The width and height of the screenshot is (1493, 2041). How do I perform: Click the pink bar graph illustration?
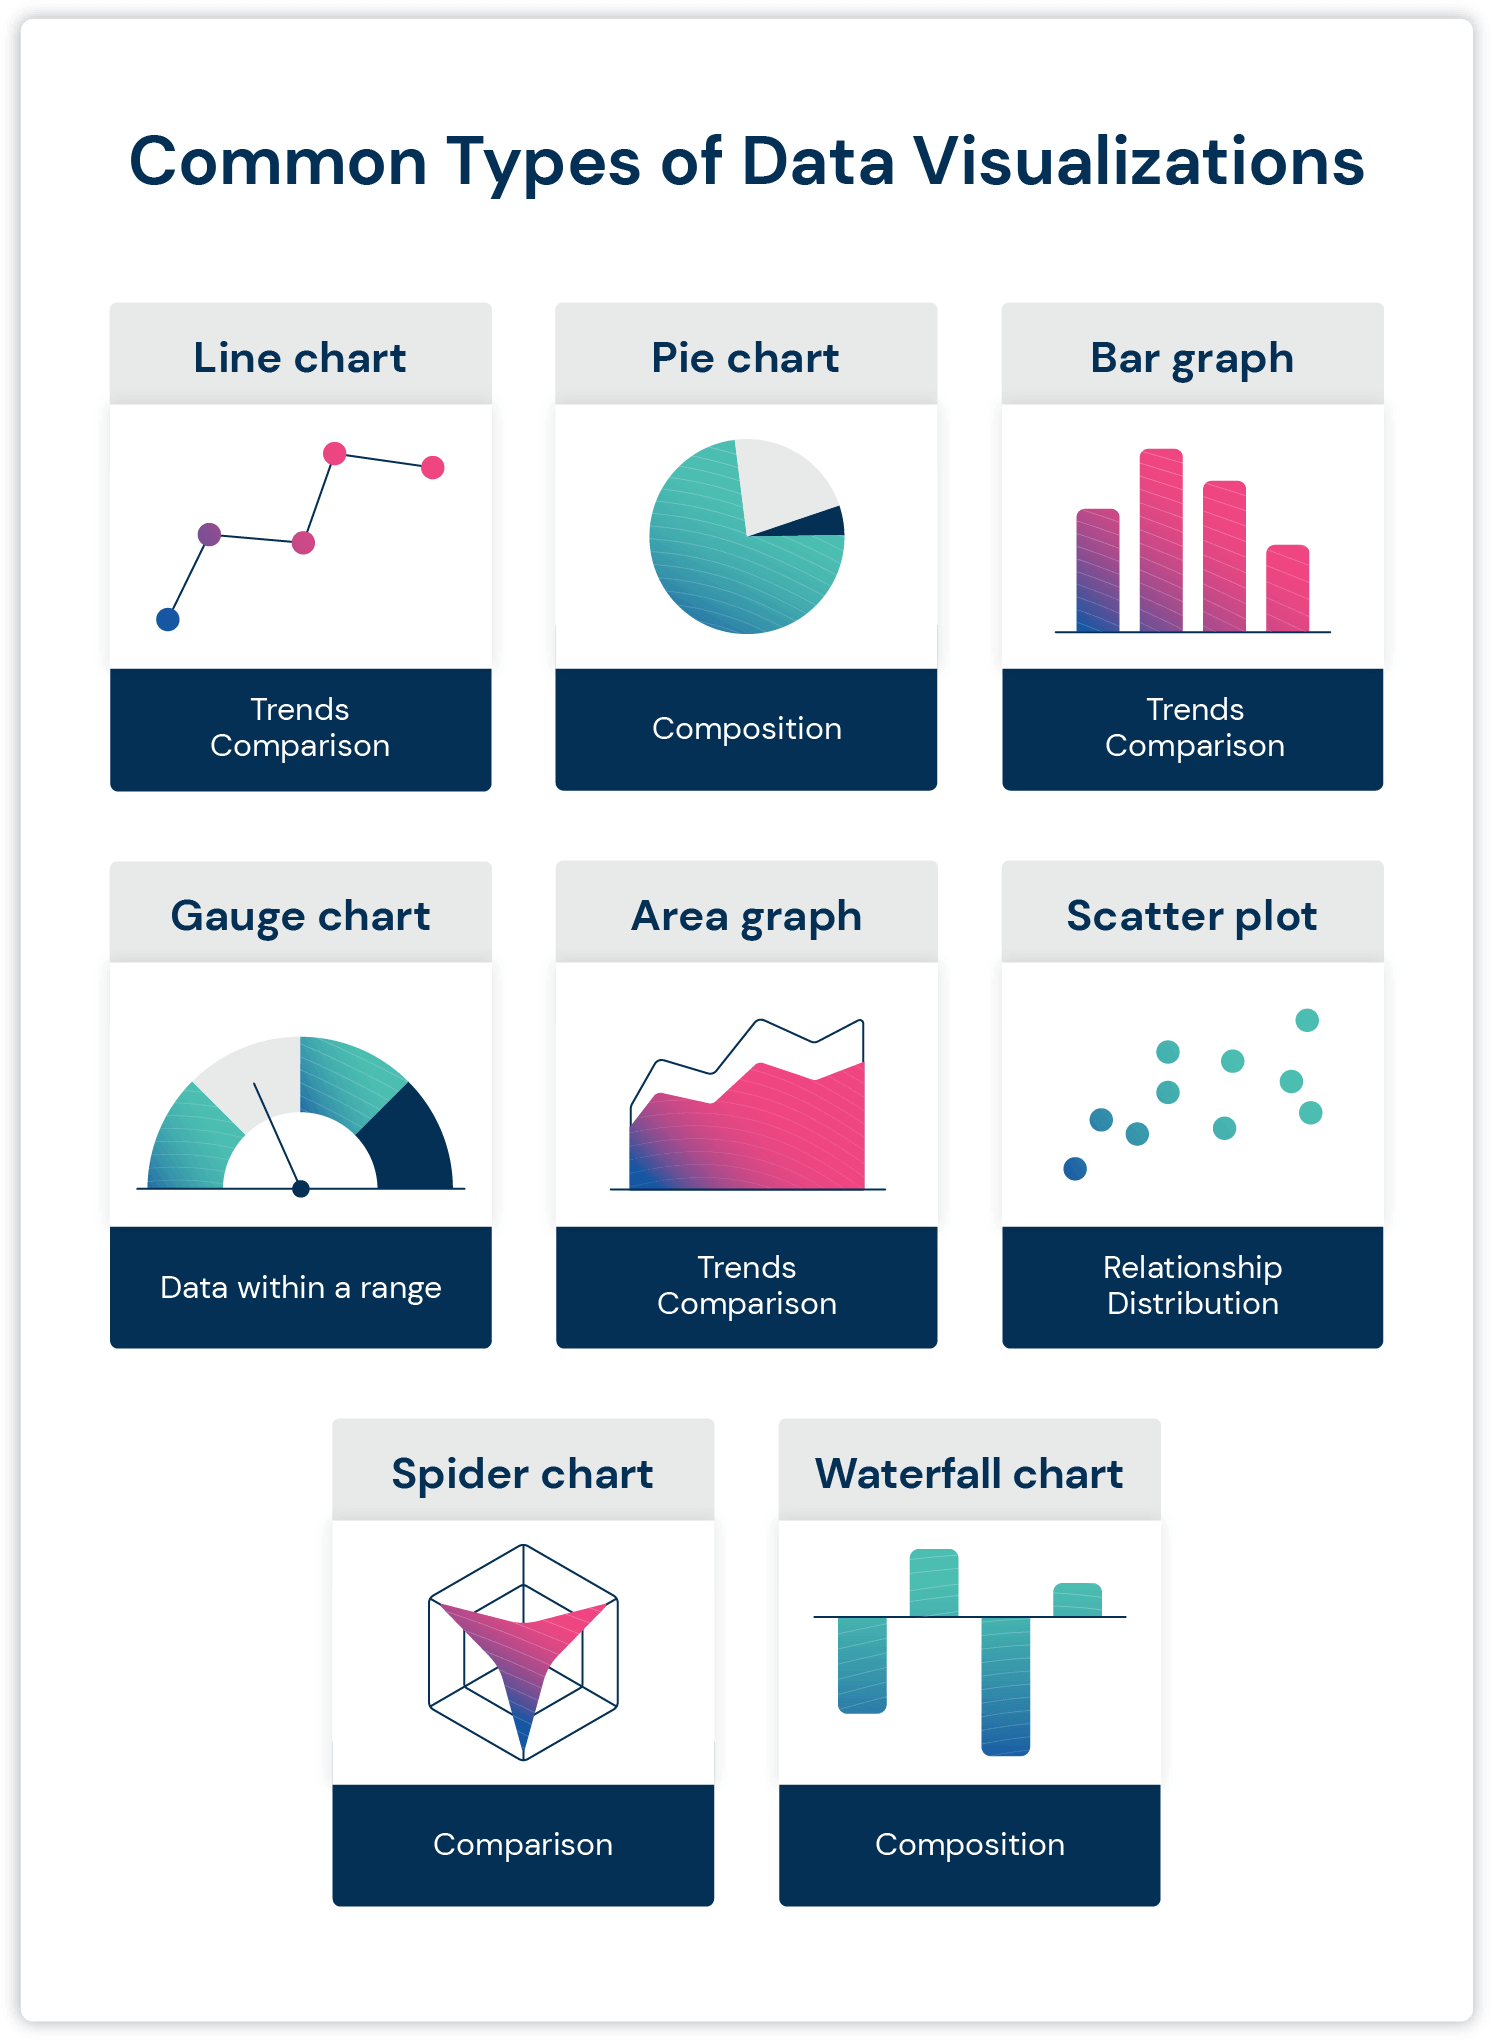1192,545
